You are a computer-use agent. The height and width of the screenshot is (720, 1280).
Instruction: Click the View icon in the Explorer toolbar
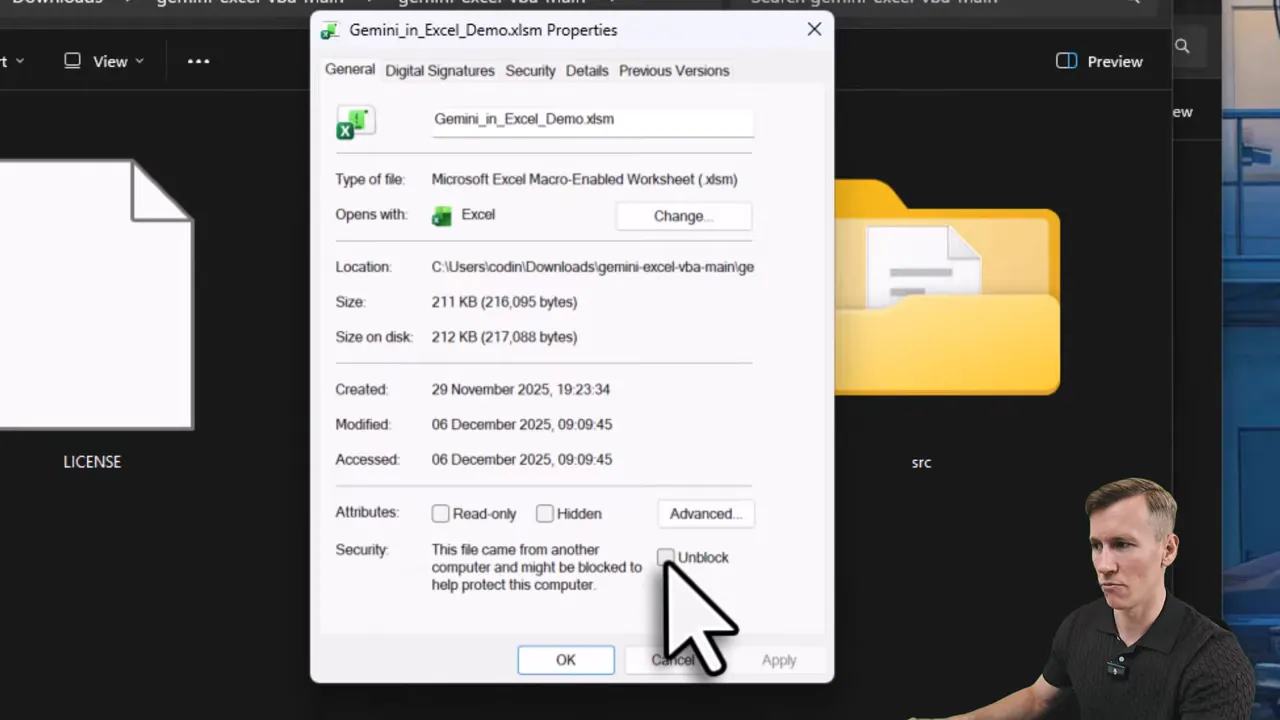pyautogui.click(x=72, y=61)
